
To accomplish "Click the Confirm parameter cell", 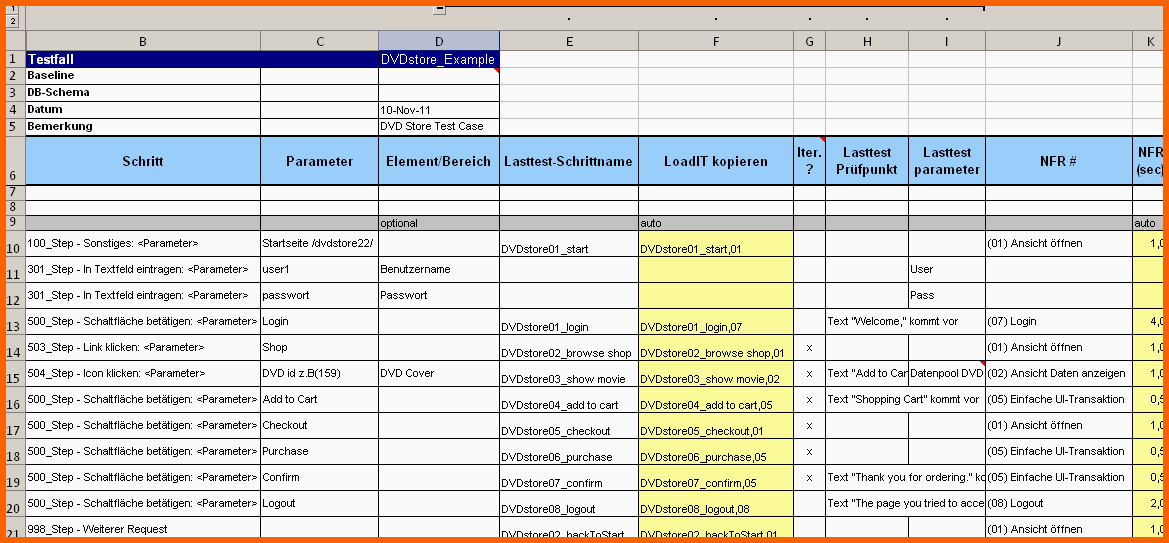I will [320, 477].
